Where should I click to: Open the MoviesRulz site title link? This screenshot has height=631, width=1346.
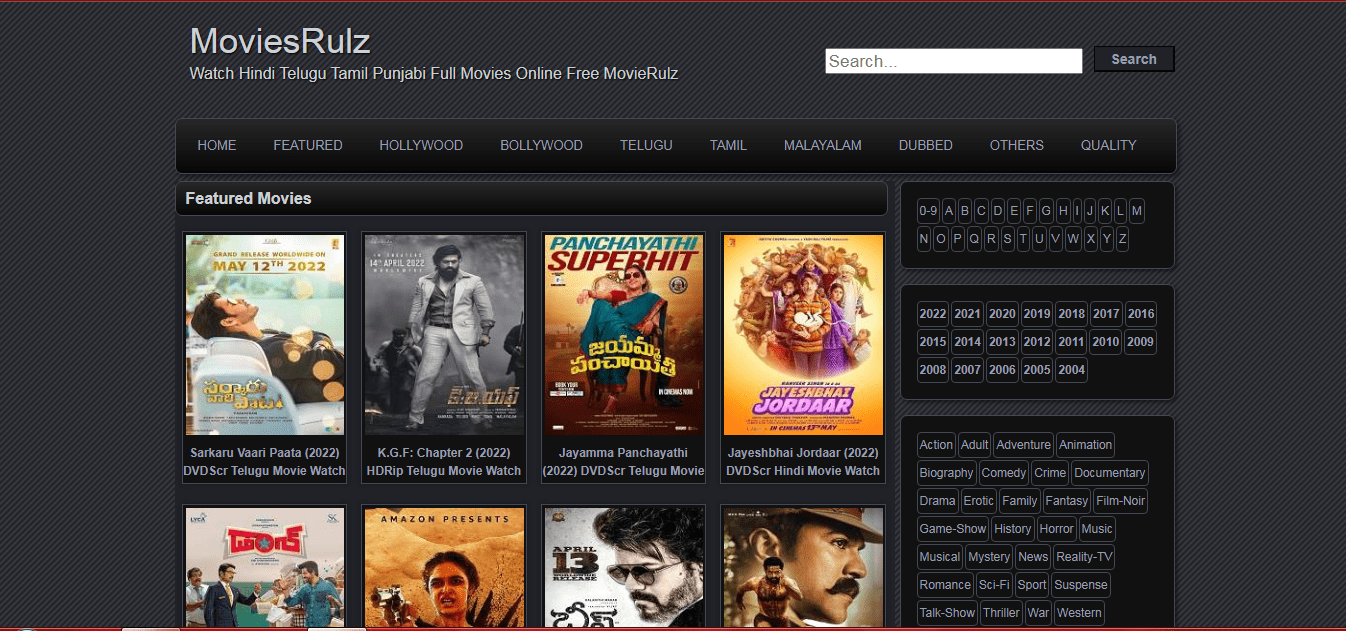pos(280,41)
